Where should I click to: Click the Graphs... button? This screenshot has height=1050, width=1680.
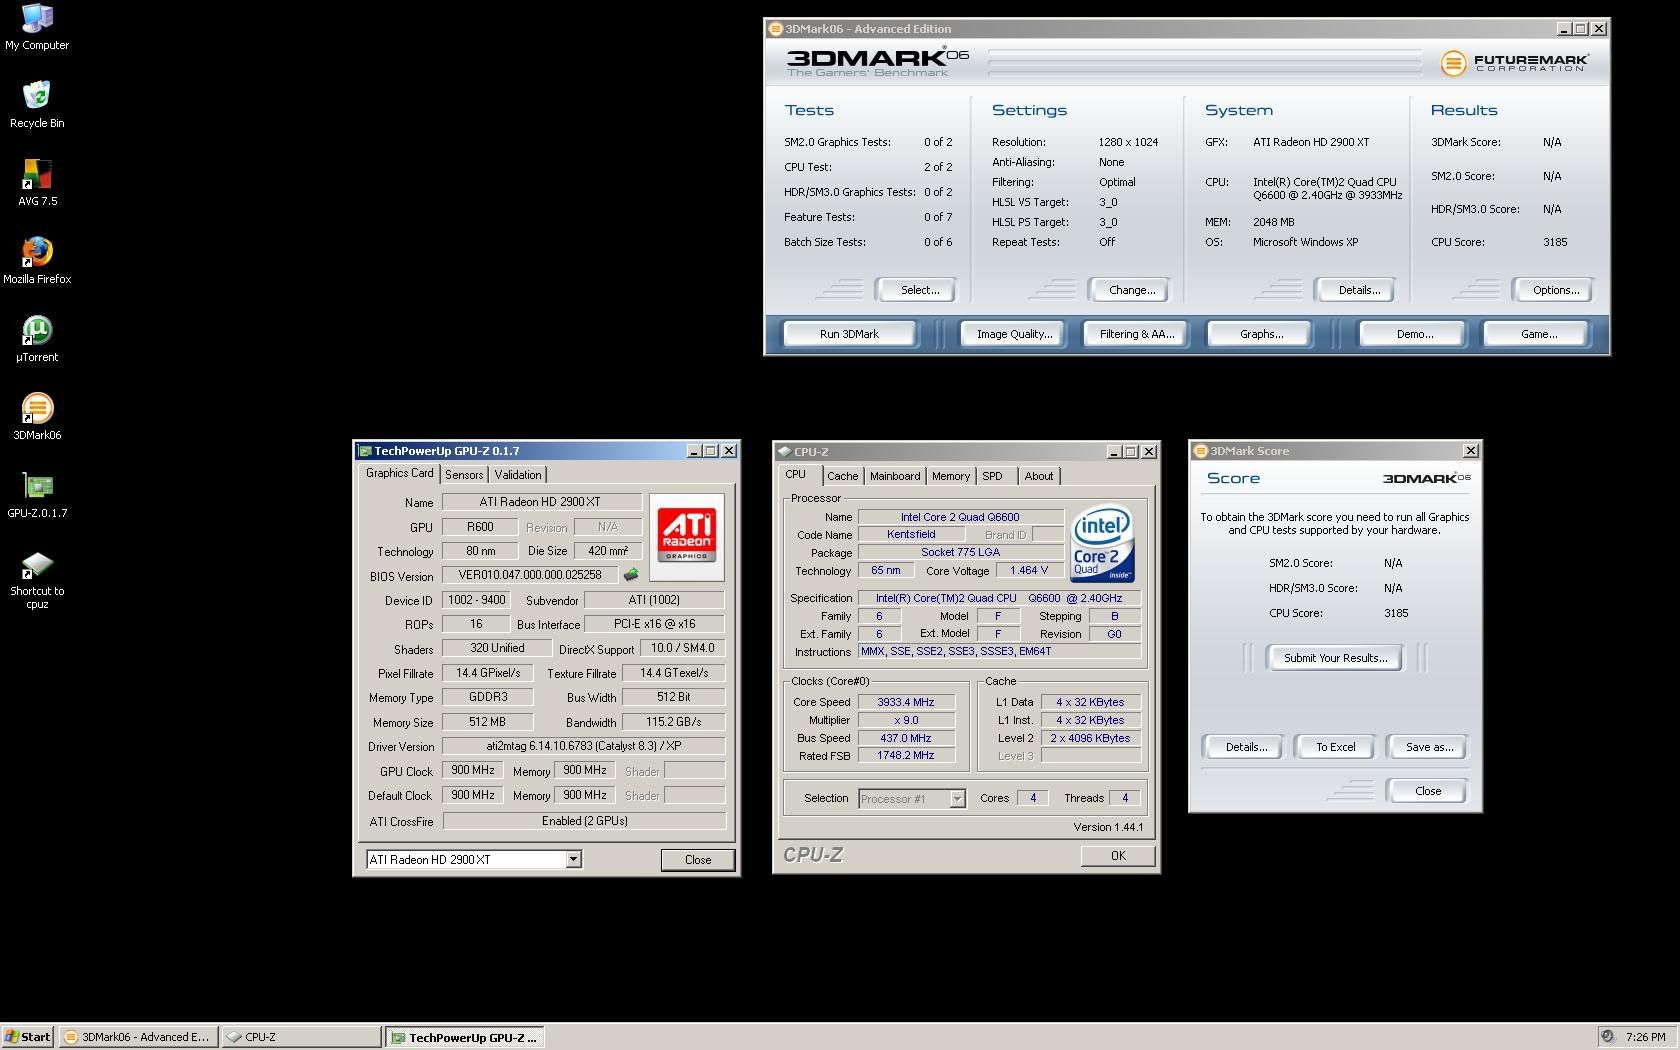[x=1261, y=334]
